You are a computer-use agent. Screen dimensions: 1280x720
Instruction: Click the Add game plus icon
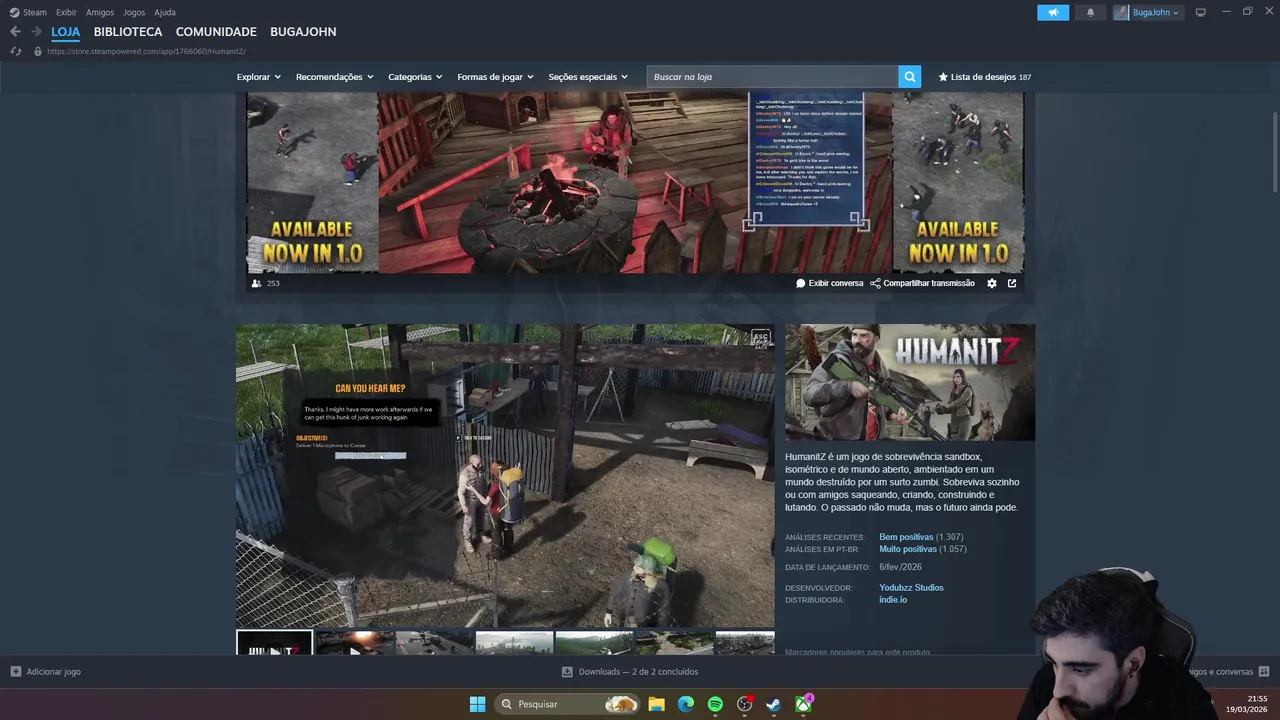pos(15,672)
